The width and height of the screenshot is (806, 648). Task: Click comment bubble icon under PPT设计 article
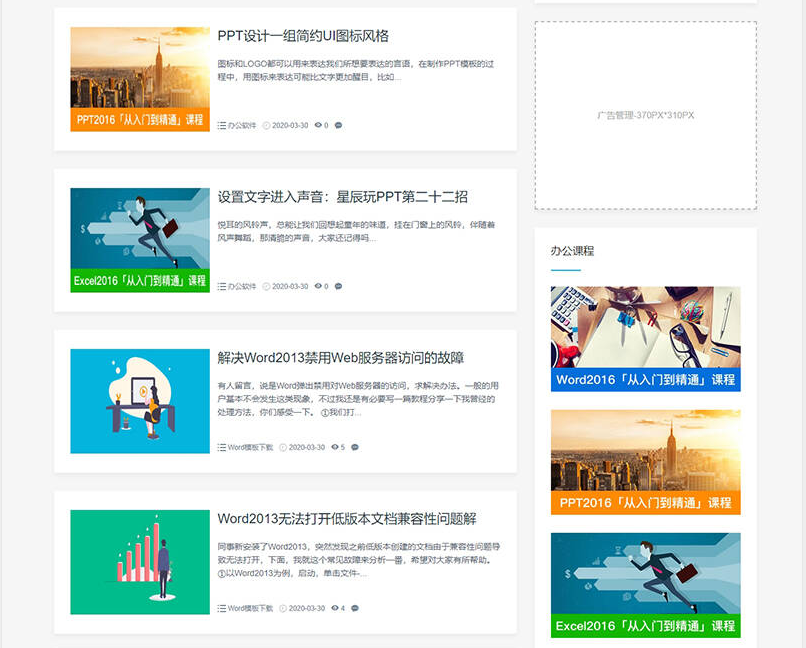click(x=338, y=126)
